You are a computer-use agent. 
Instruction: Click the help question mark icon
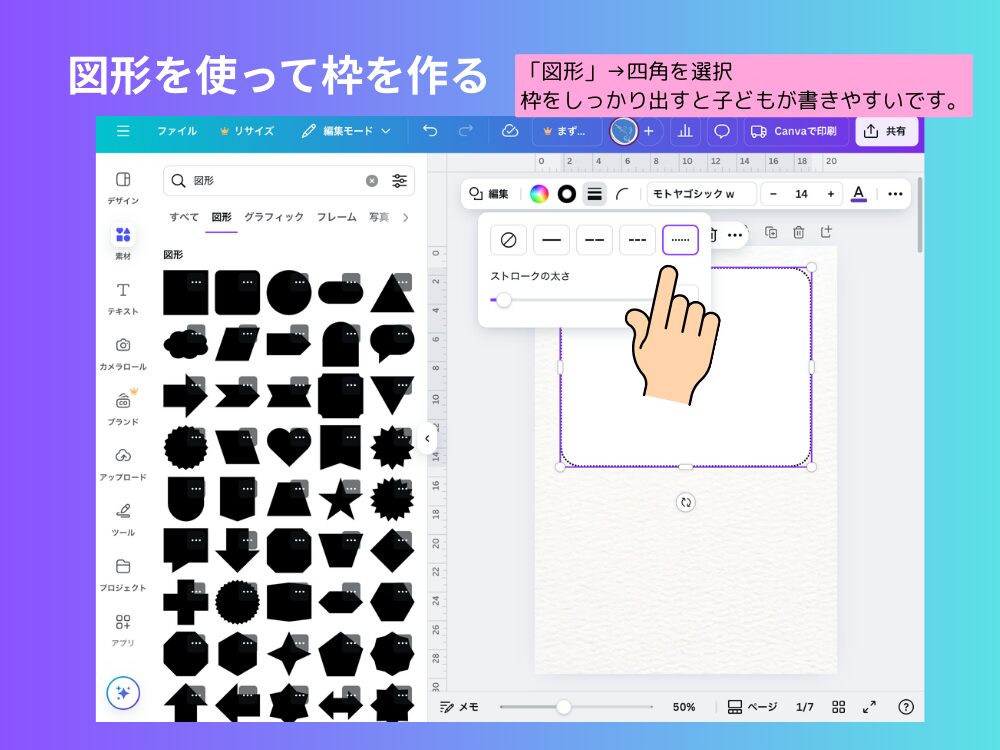click(906, 707)
